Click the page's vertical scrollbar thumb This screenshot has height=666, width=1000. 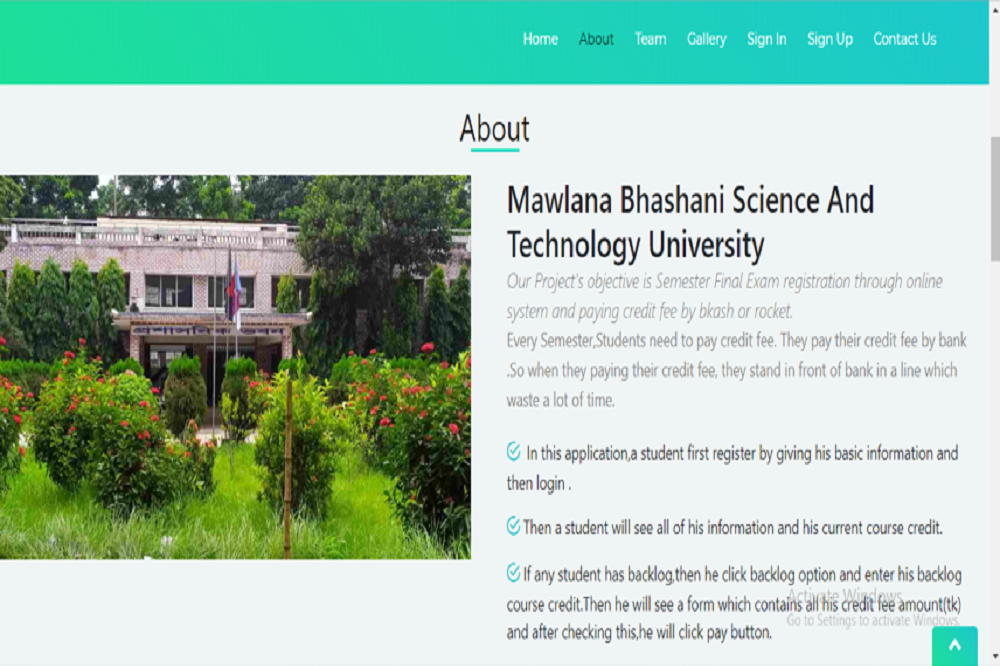pos(994,200)
